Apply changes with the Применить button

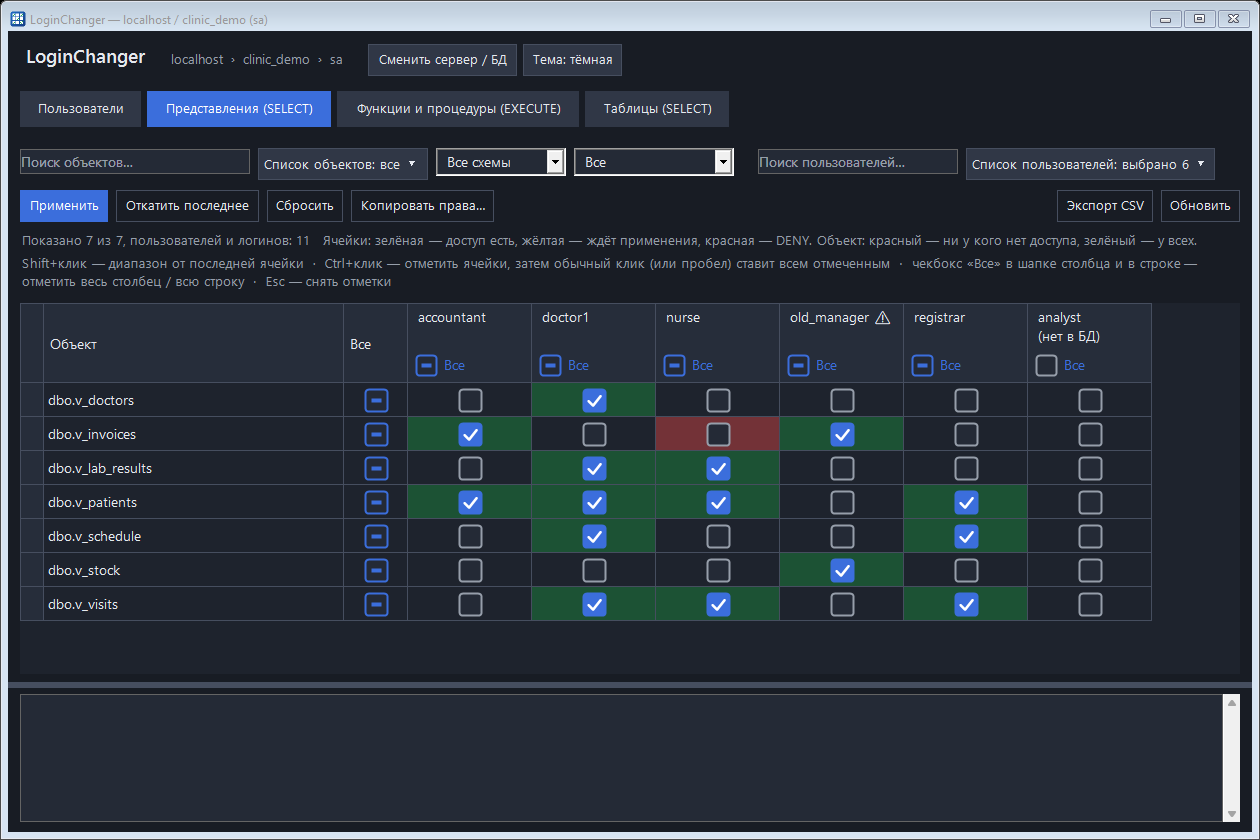(x=64, y=206)
